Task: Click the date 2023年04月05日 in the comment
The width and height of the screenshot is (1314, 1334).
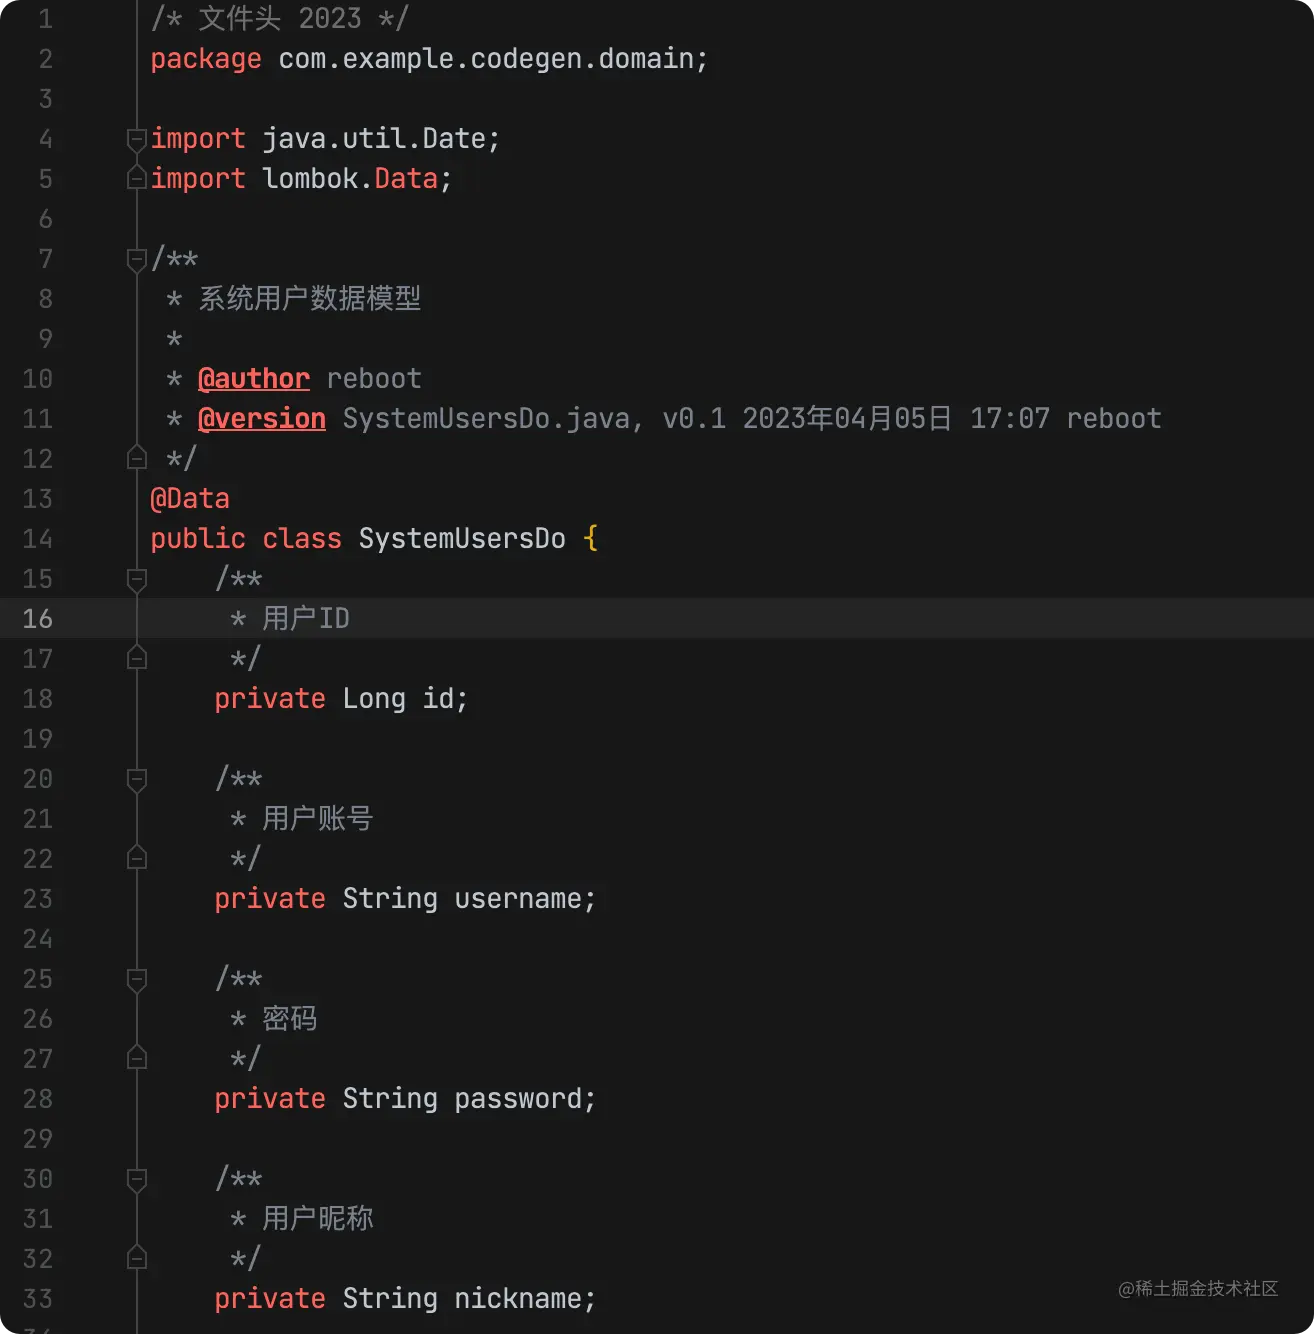Action: pyautogui.click(x=847, y=419)
